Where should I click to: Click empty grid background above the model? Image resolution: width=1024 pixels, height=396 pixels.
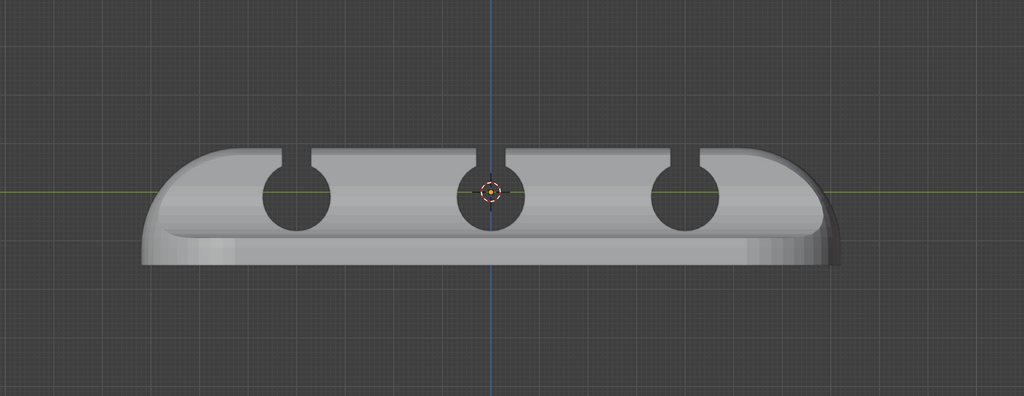[261, 72]
